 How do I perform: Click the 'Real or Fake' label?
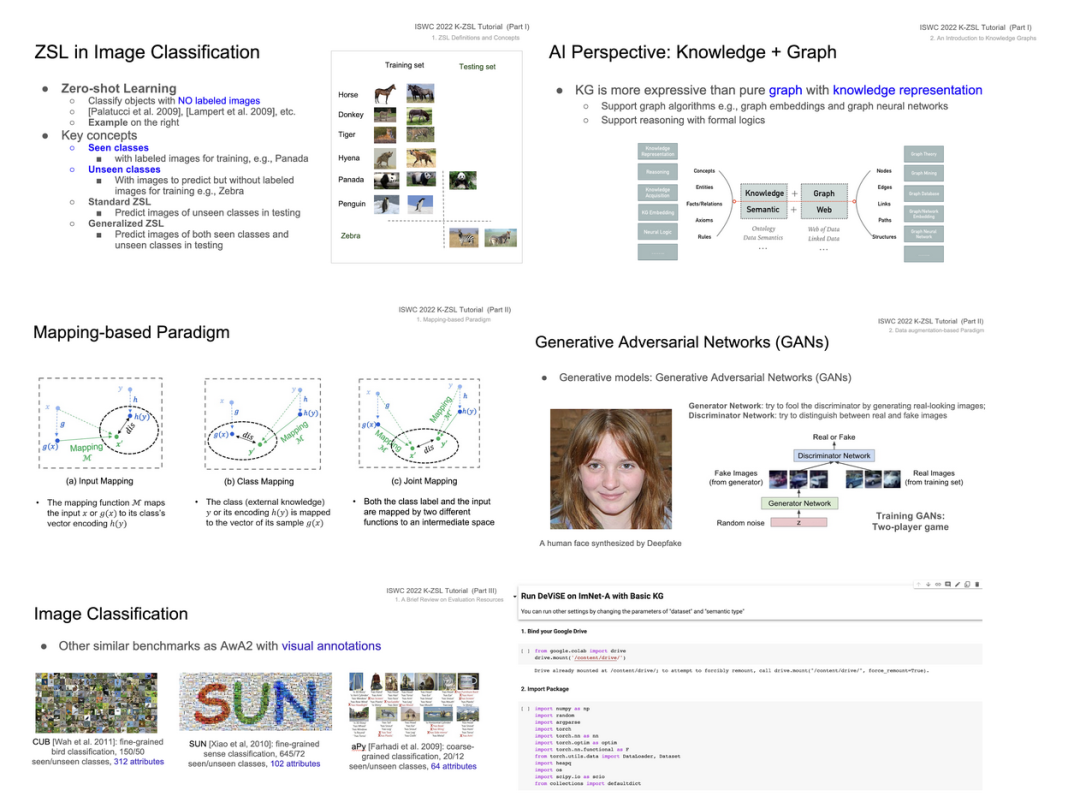833,437
